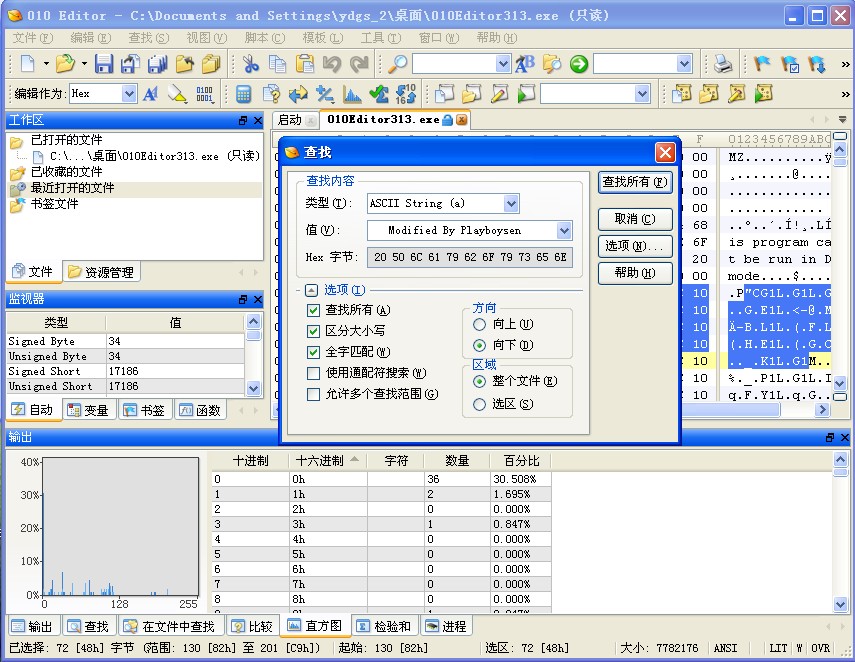Open the Open file dropdown arrow
855x662 pixels.
[84, 64]
